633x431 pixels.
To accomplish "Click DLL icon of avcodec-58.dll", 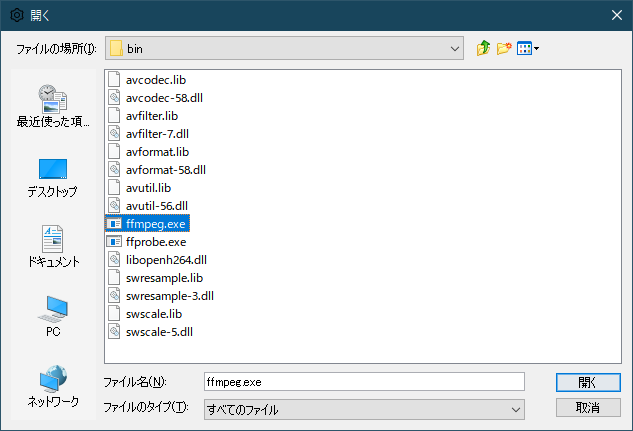I will (114, 98).
